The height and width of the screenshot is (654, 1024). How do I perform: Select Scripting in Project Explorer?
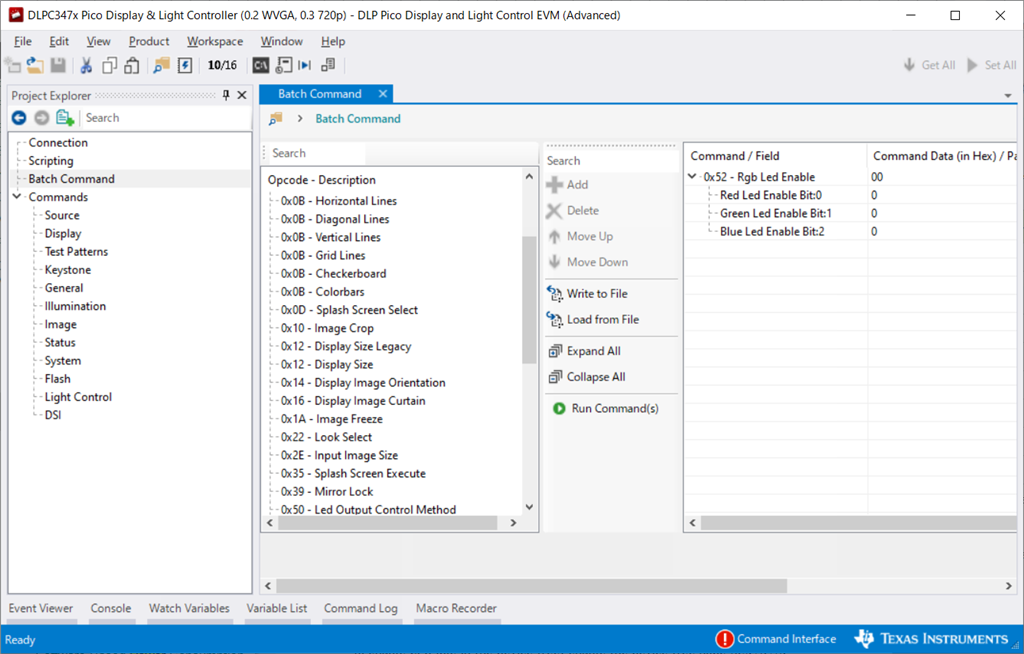pyautogui.click(x=51, y=161)
